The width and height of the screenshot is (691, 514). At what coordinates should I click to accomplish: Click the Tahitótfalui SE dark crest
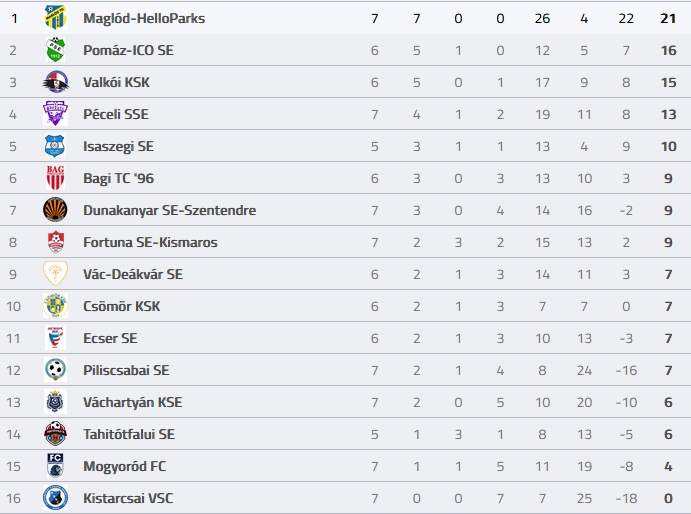tap(56, 433)
